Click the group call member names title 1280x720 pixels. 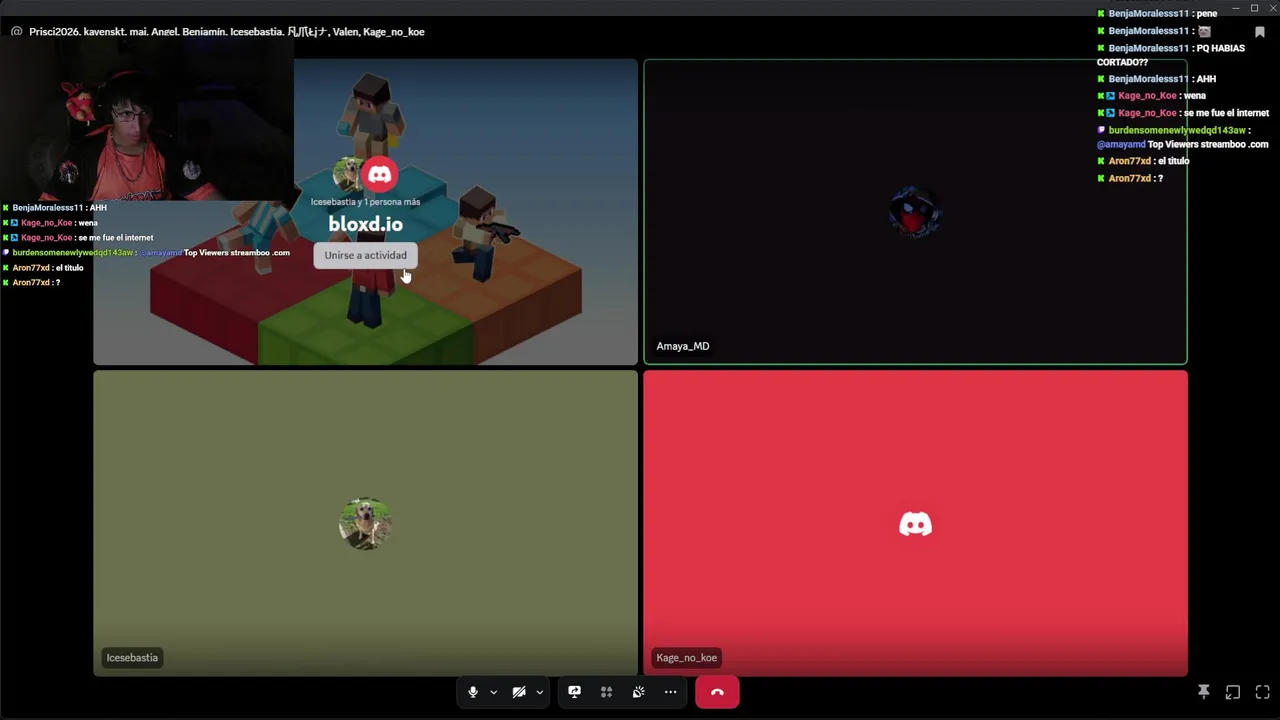[227, 32]
